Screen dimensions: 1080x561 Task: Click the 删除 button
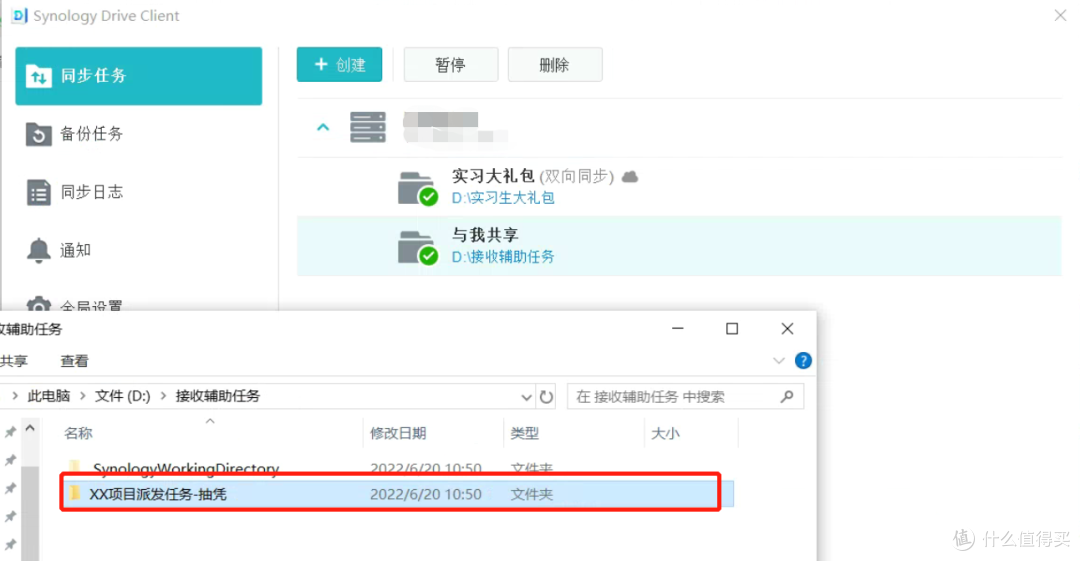pyautogui.click(x=555, y=65)
